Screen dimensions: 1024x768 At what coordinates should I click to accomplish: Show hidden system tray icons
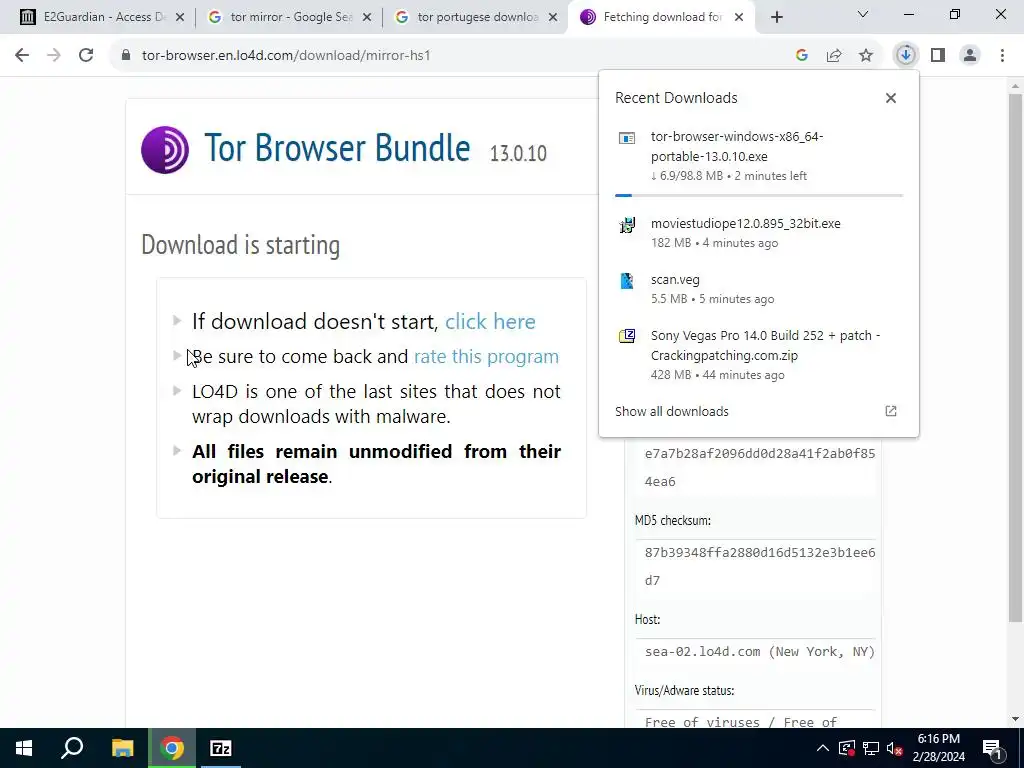pos(823,748)
